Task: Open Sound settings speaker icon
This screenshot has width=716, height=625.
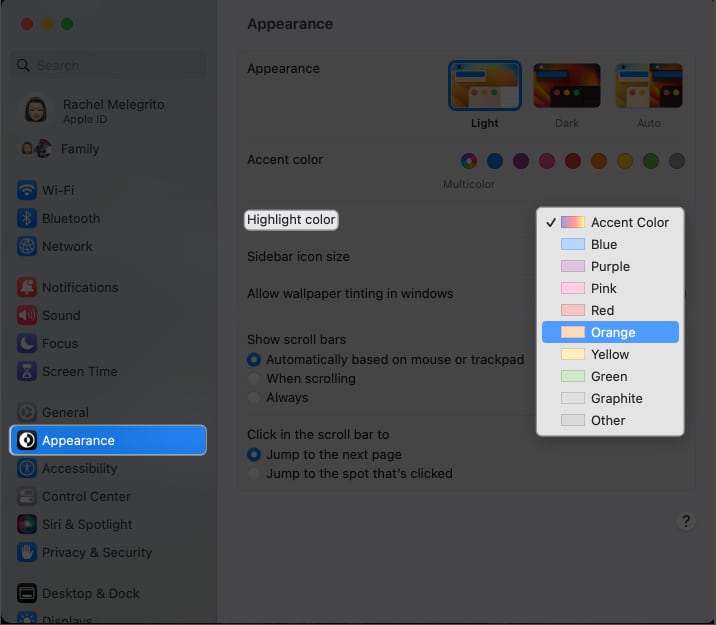Action: click(27, 315)
